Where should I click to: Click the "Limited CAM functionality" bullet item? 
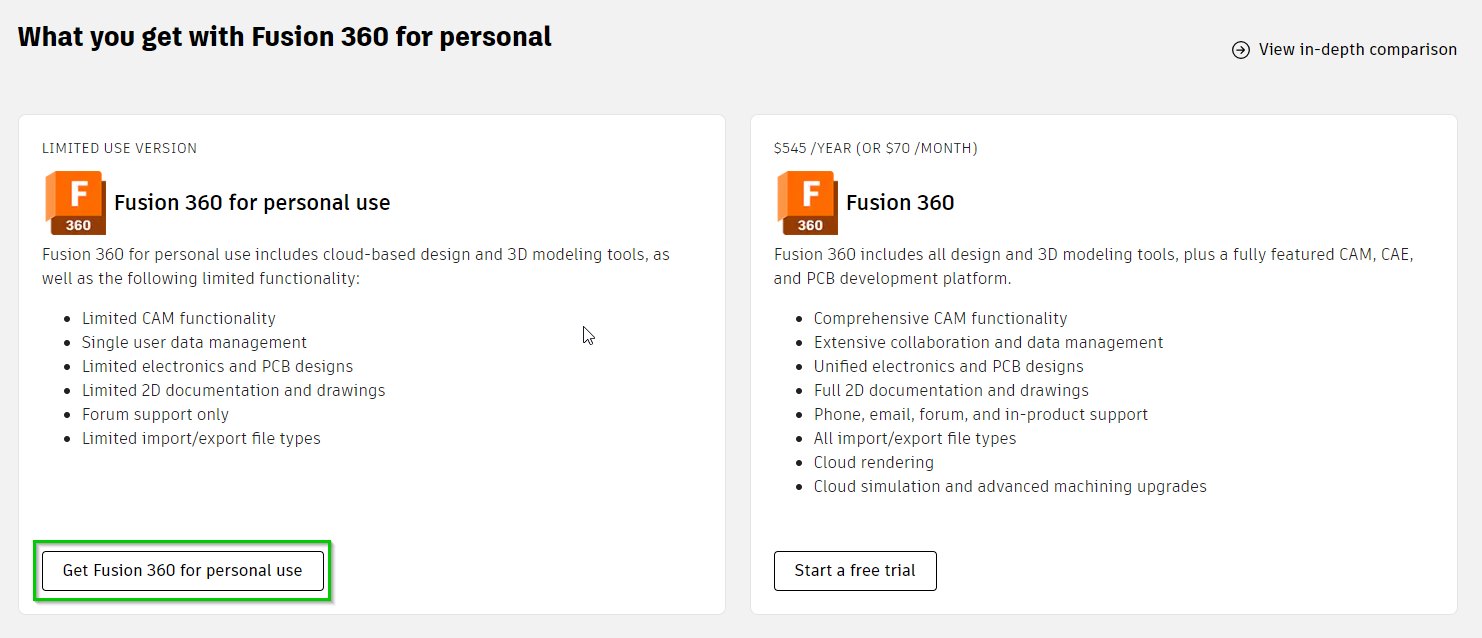179,318
